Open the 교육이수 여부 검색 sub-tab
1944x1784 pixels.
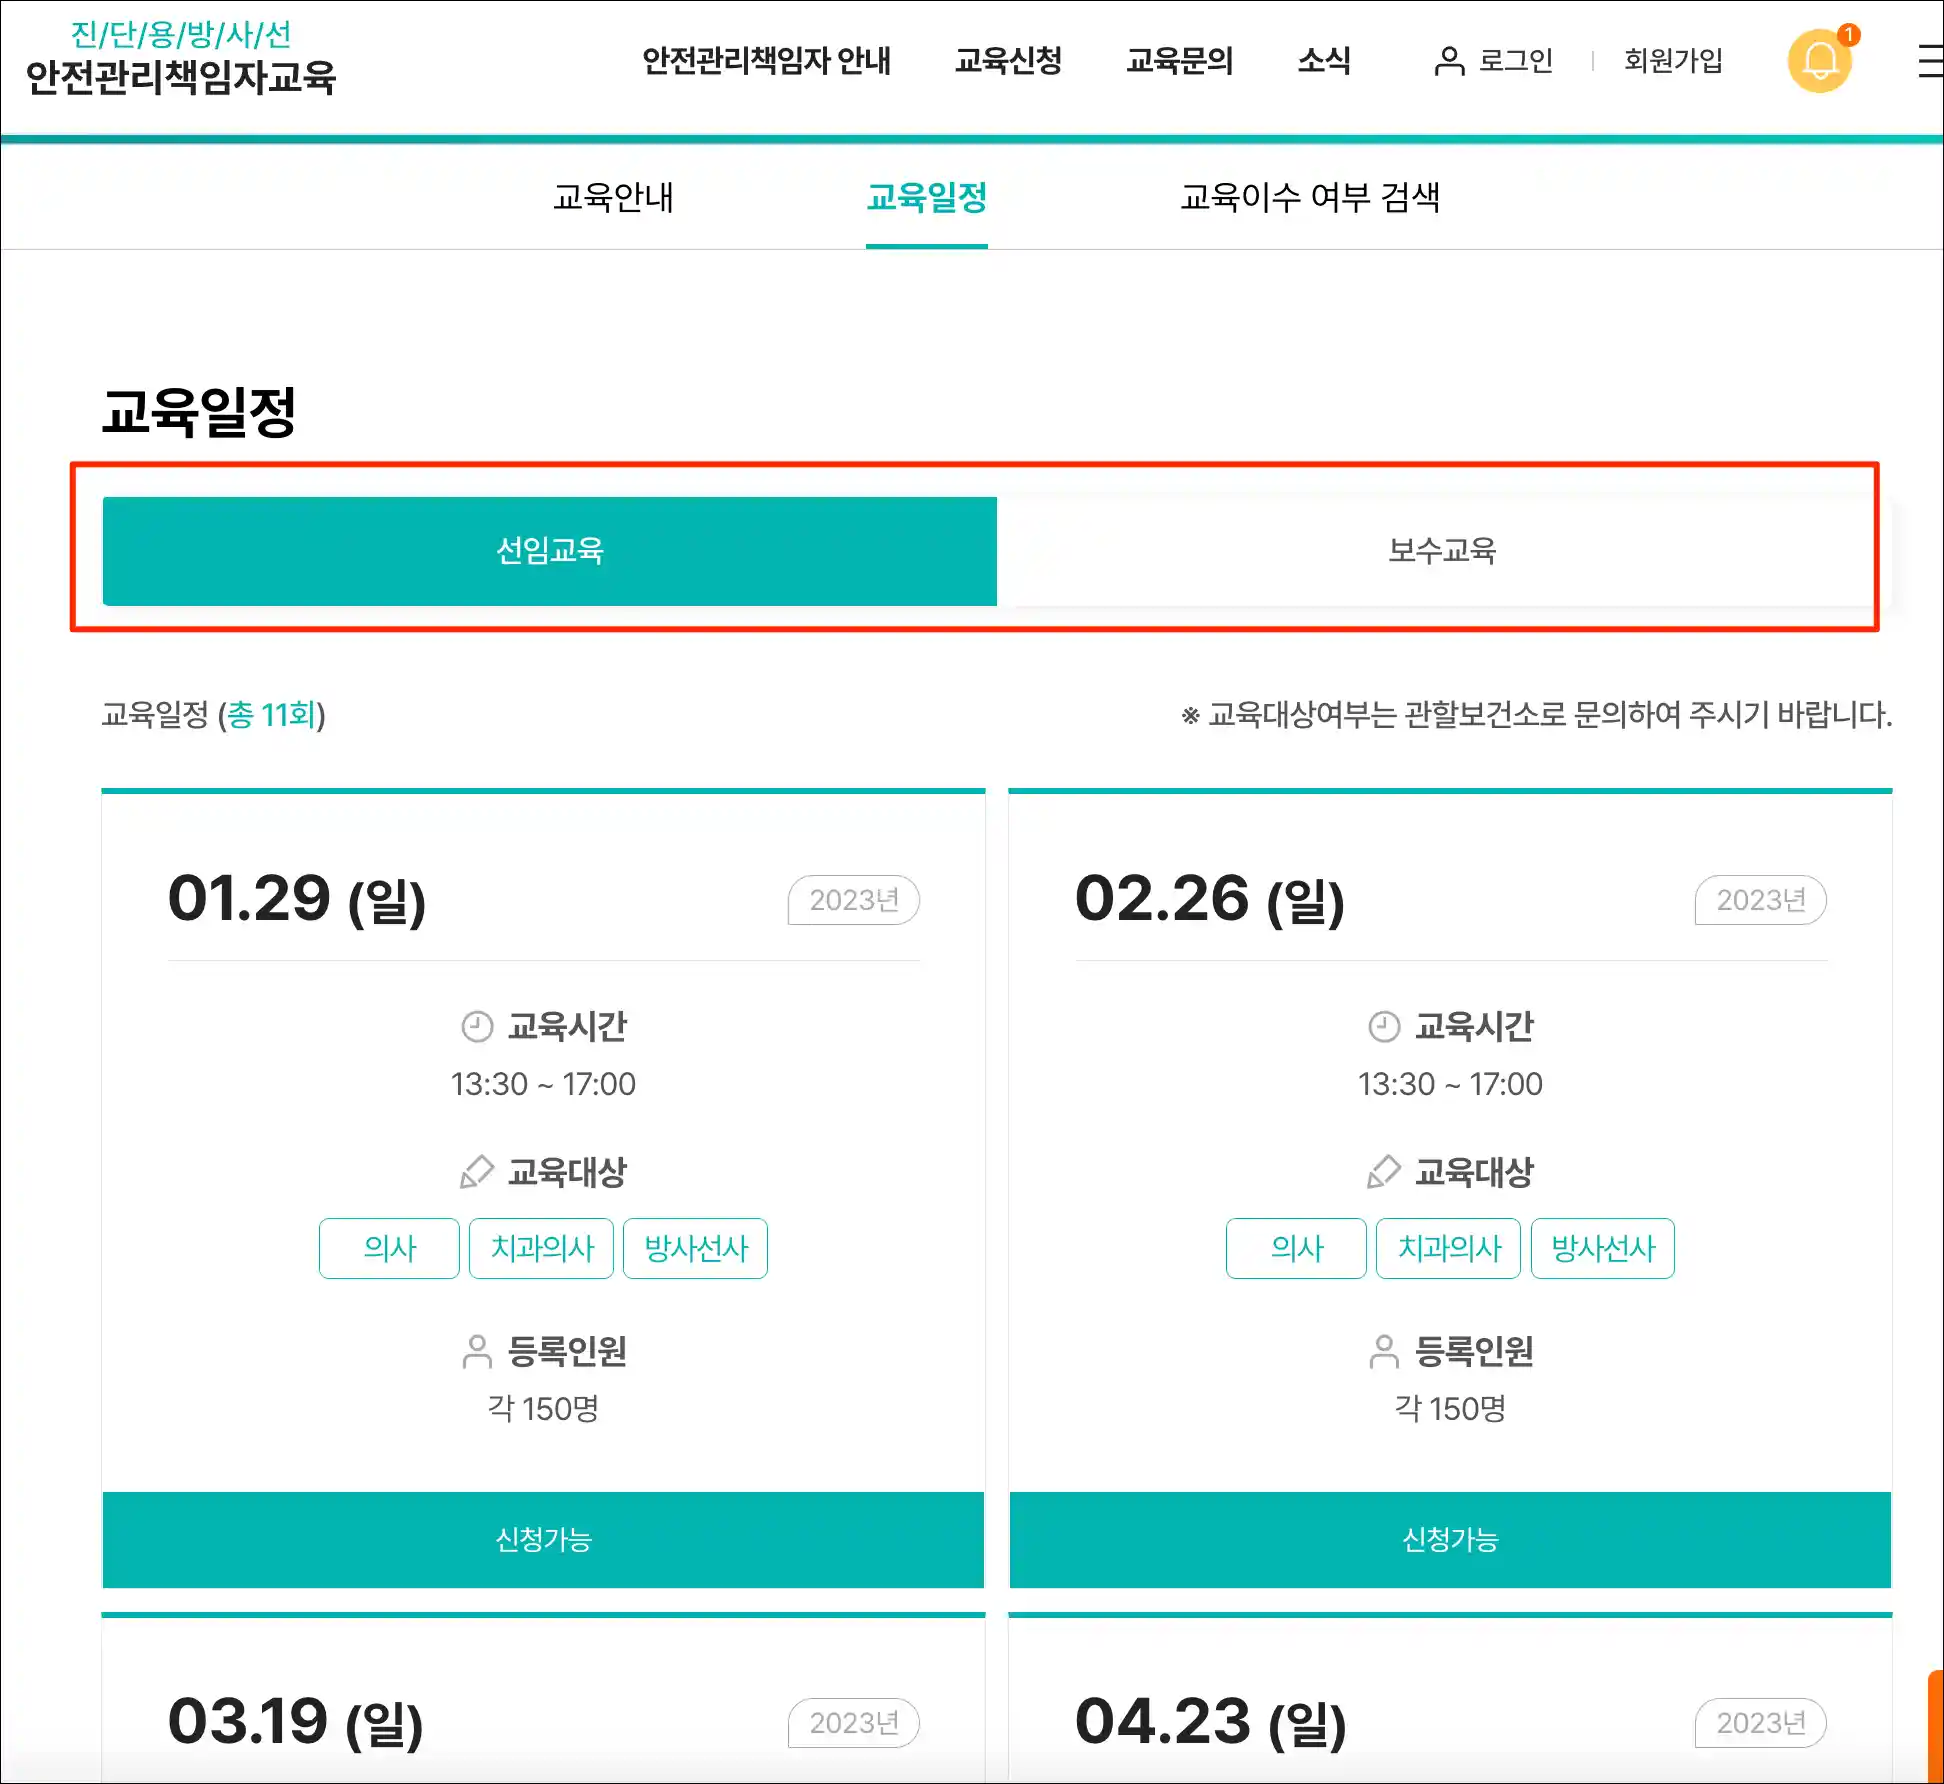(1310, 197)
